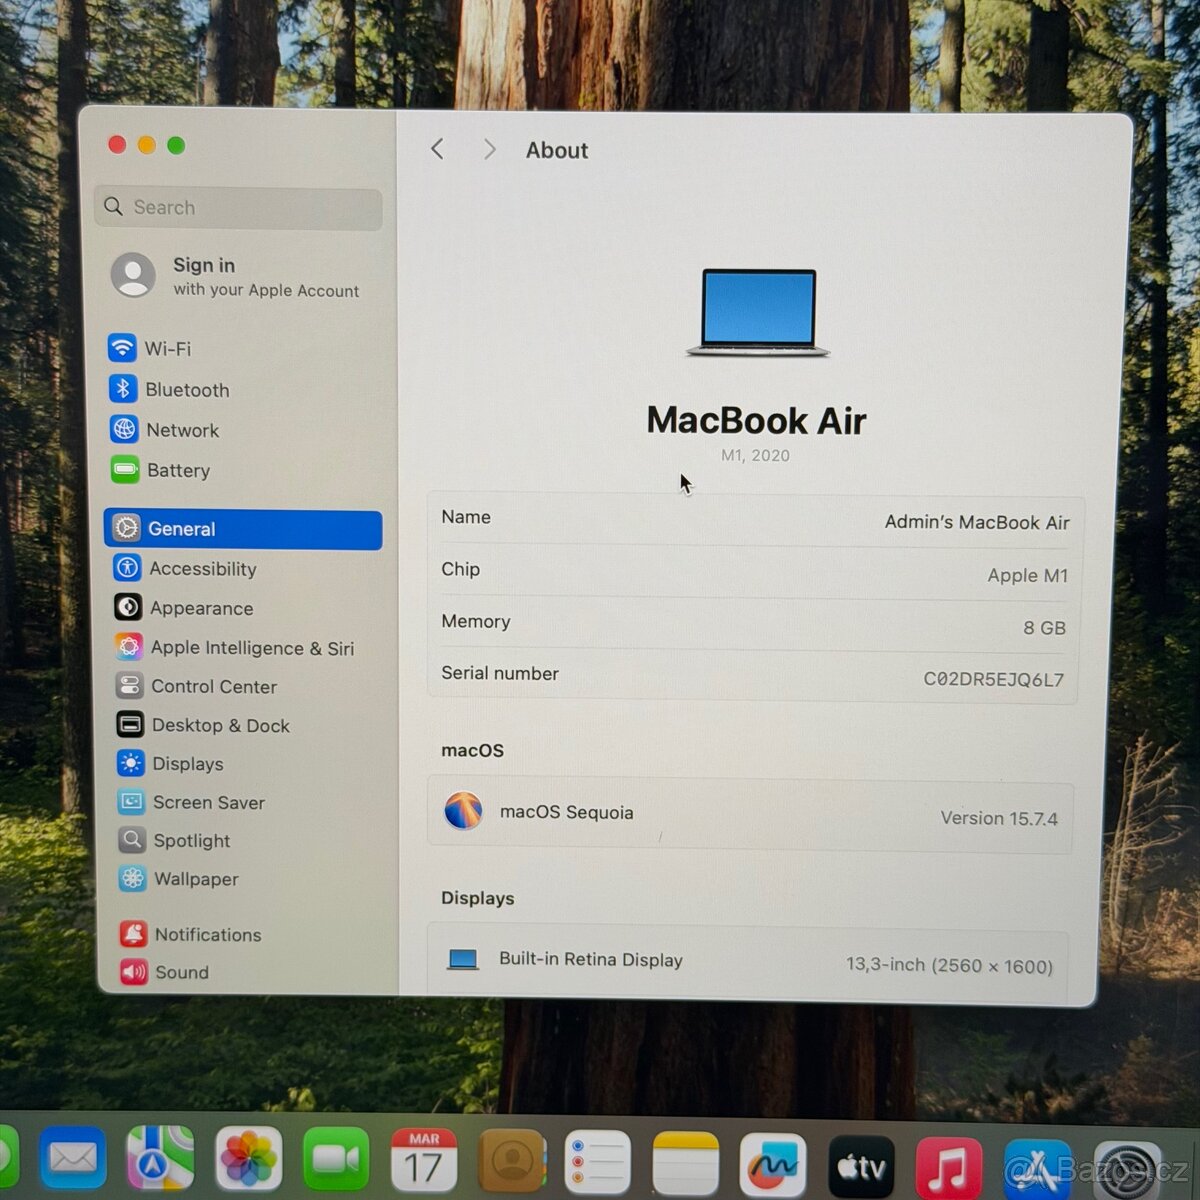Open Wallpaper settings
Viewport: 1200px width, 1200px height.
coord(178,879)
